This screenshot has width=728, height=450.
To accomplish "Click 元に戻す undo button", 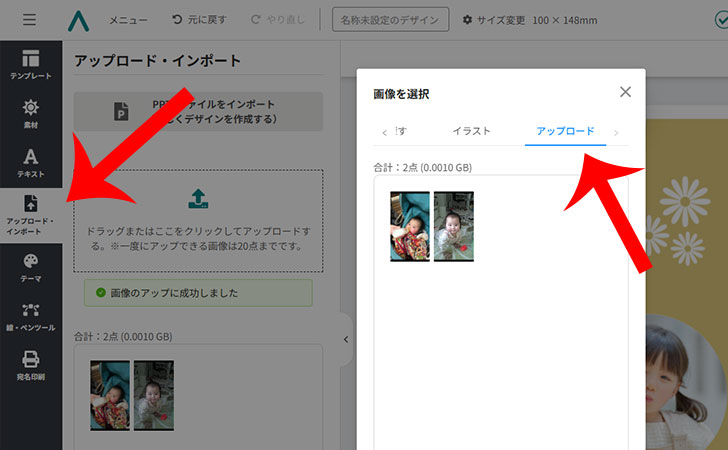I will (x=199, y=20).
